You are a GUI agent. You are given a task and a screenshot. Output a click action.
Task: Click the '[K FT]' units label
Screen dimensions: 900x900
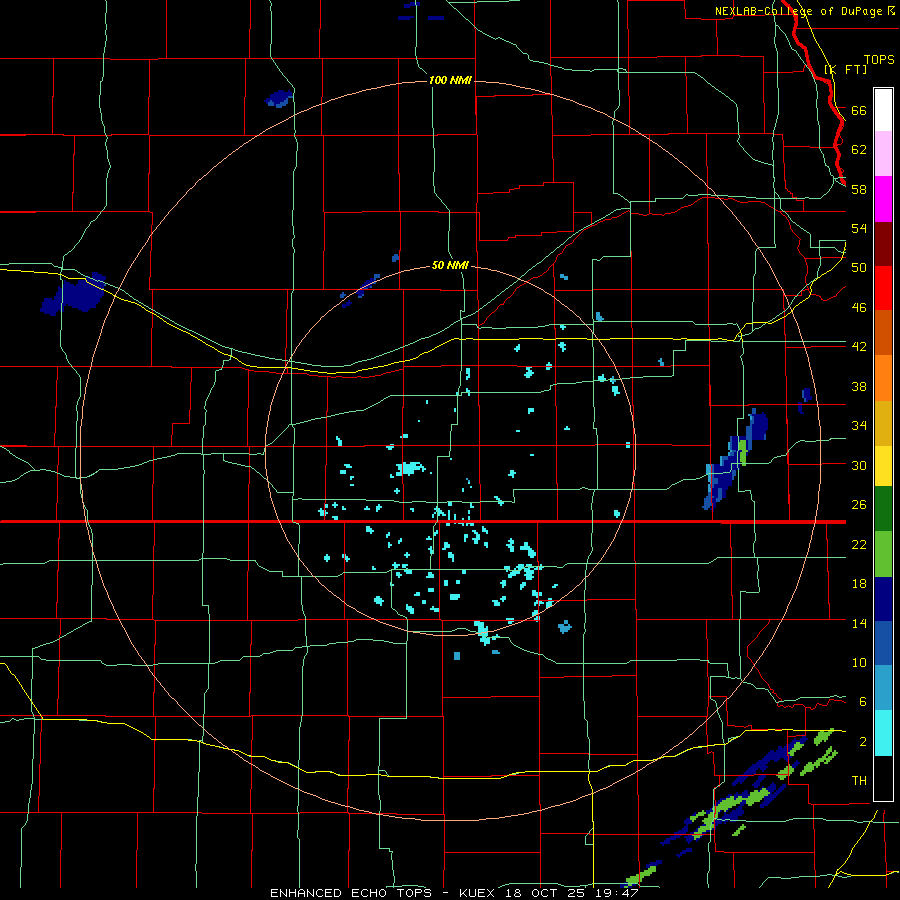[845, 69]
